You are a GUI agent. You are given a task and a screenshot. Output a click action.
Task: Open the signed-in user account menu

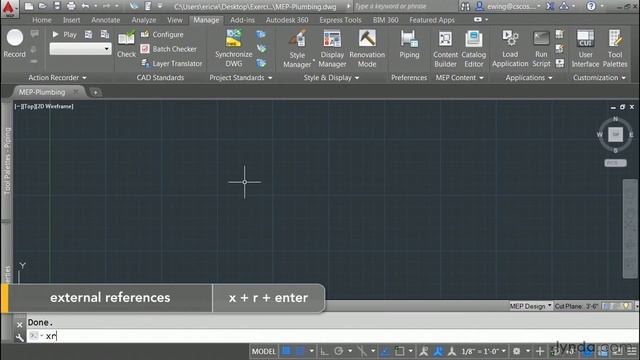[508, 6]
